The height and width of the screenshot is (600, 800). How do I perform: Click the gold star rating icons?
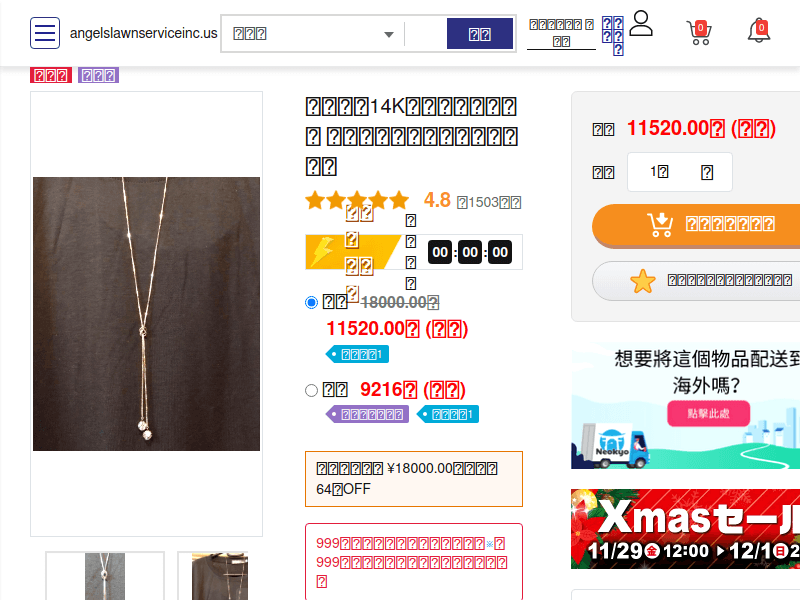point(357,200)
